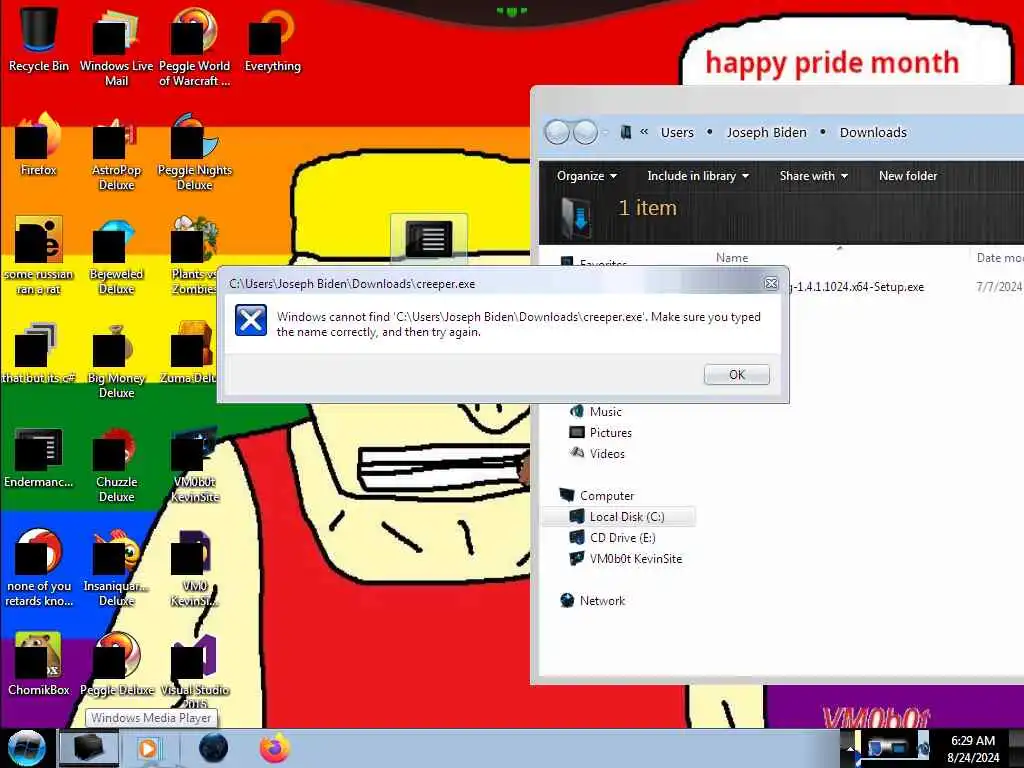The width and height of the screenshot is (1024, 768).
Task: Launch Visual Studio 2015 shortcut
Action: pos(195,671)
